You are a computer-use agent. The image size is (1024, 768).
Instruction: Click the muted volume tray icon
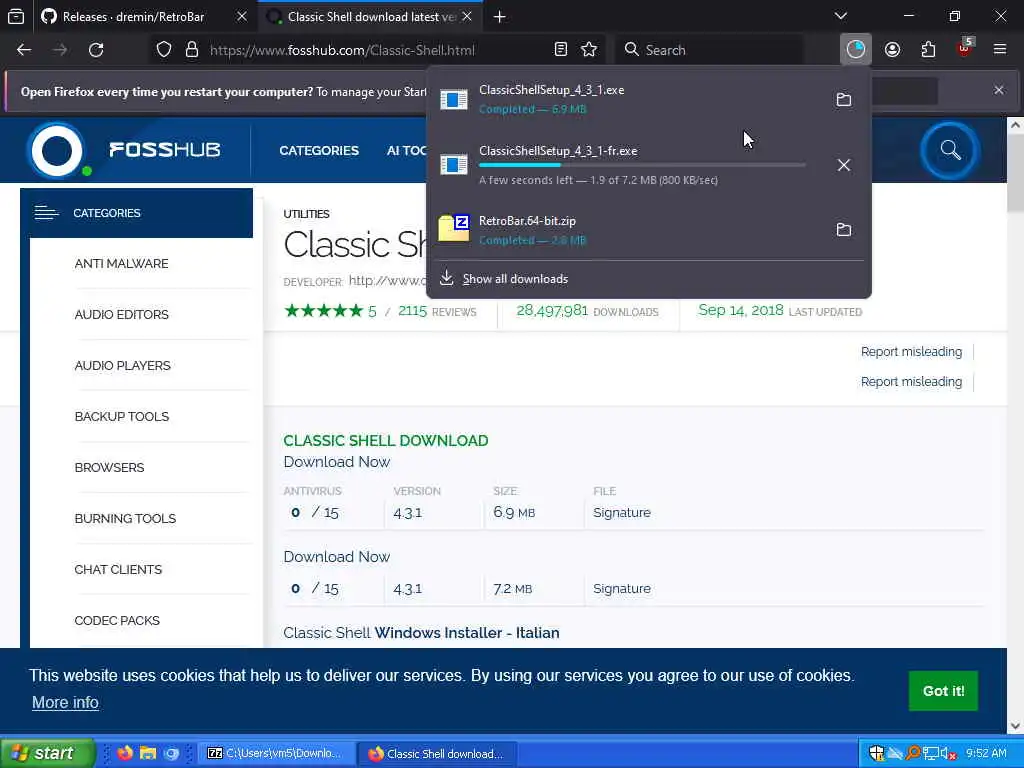click(948, 753)
